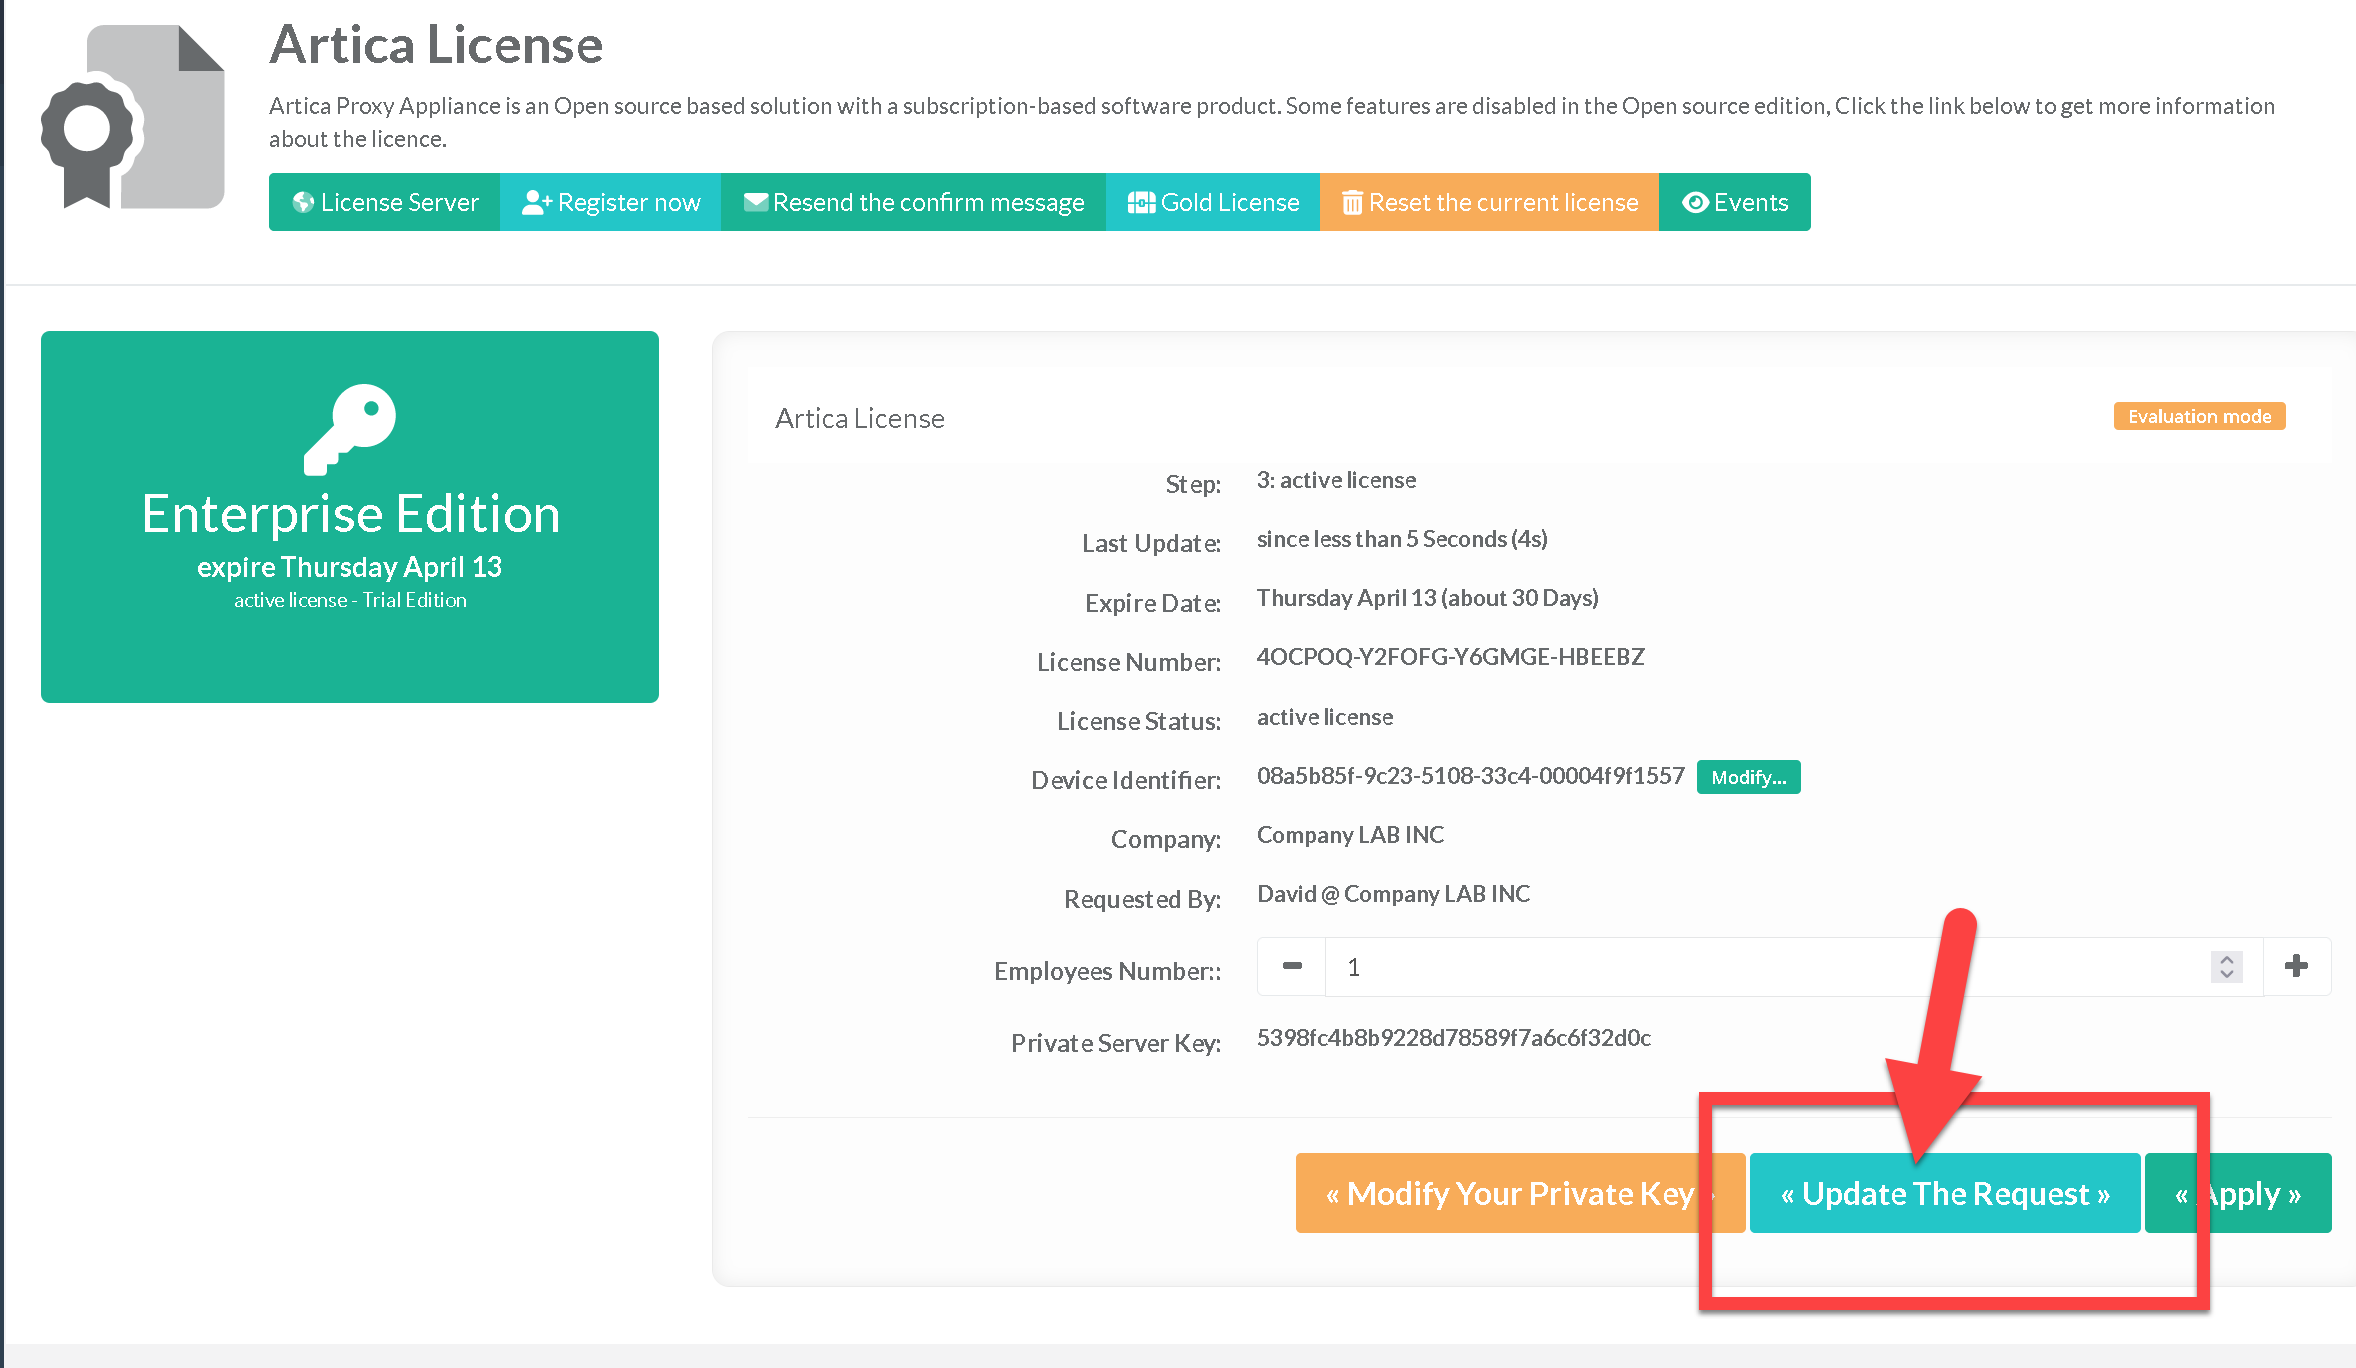Click the add-user icon on Register now

tap(537, 202)
